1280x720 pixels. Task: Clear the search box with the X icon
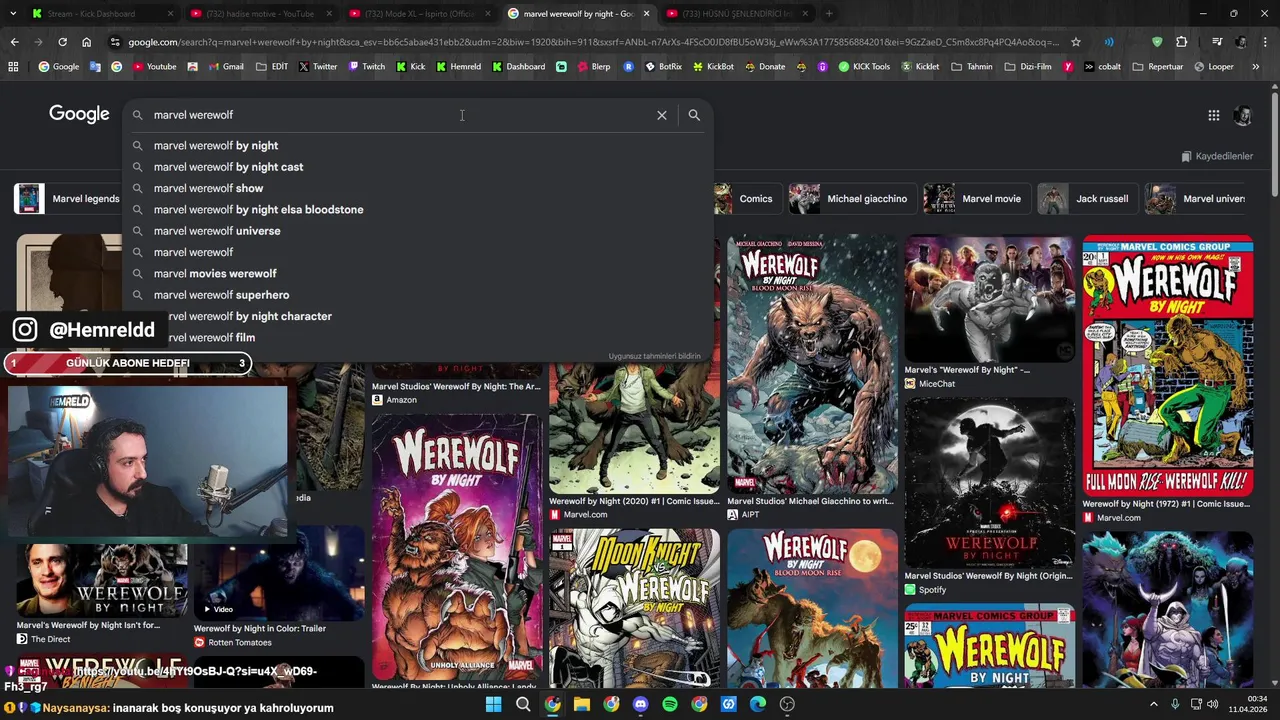[662, 115]
